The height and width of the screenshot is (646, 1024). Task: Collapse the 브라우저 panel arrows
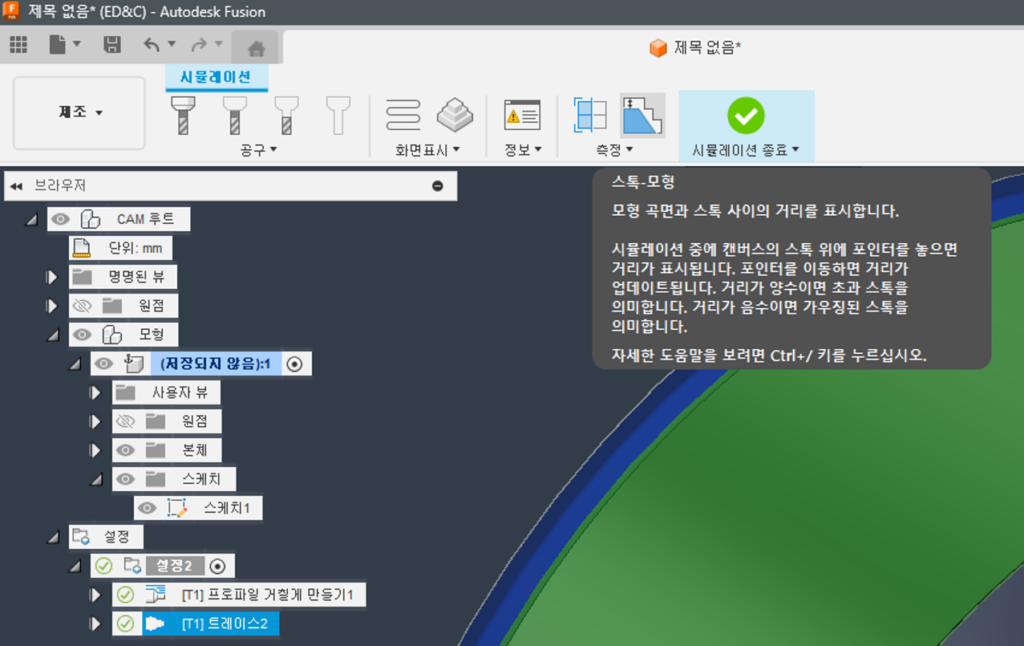(x=16, y=186)
